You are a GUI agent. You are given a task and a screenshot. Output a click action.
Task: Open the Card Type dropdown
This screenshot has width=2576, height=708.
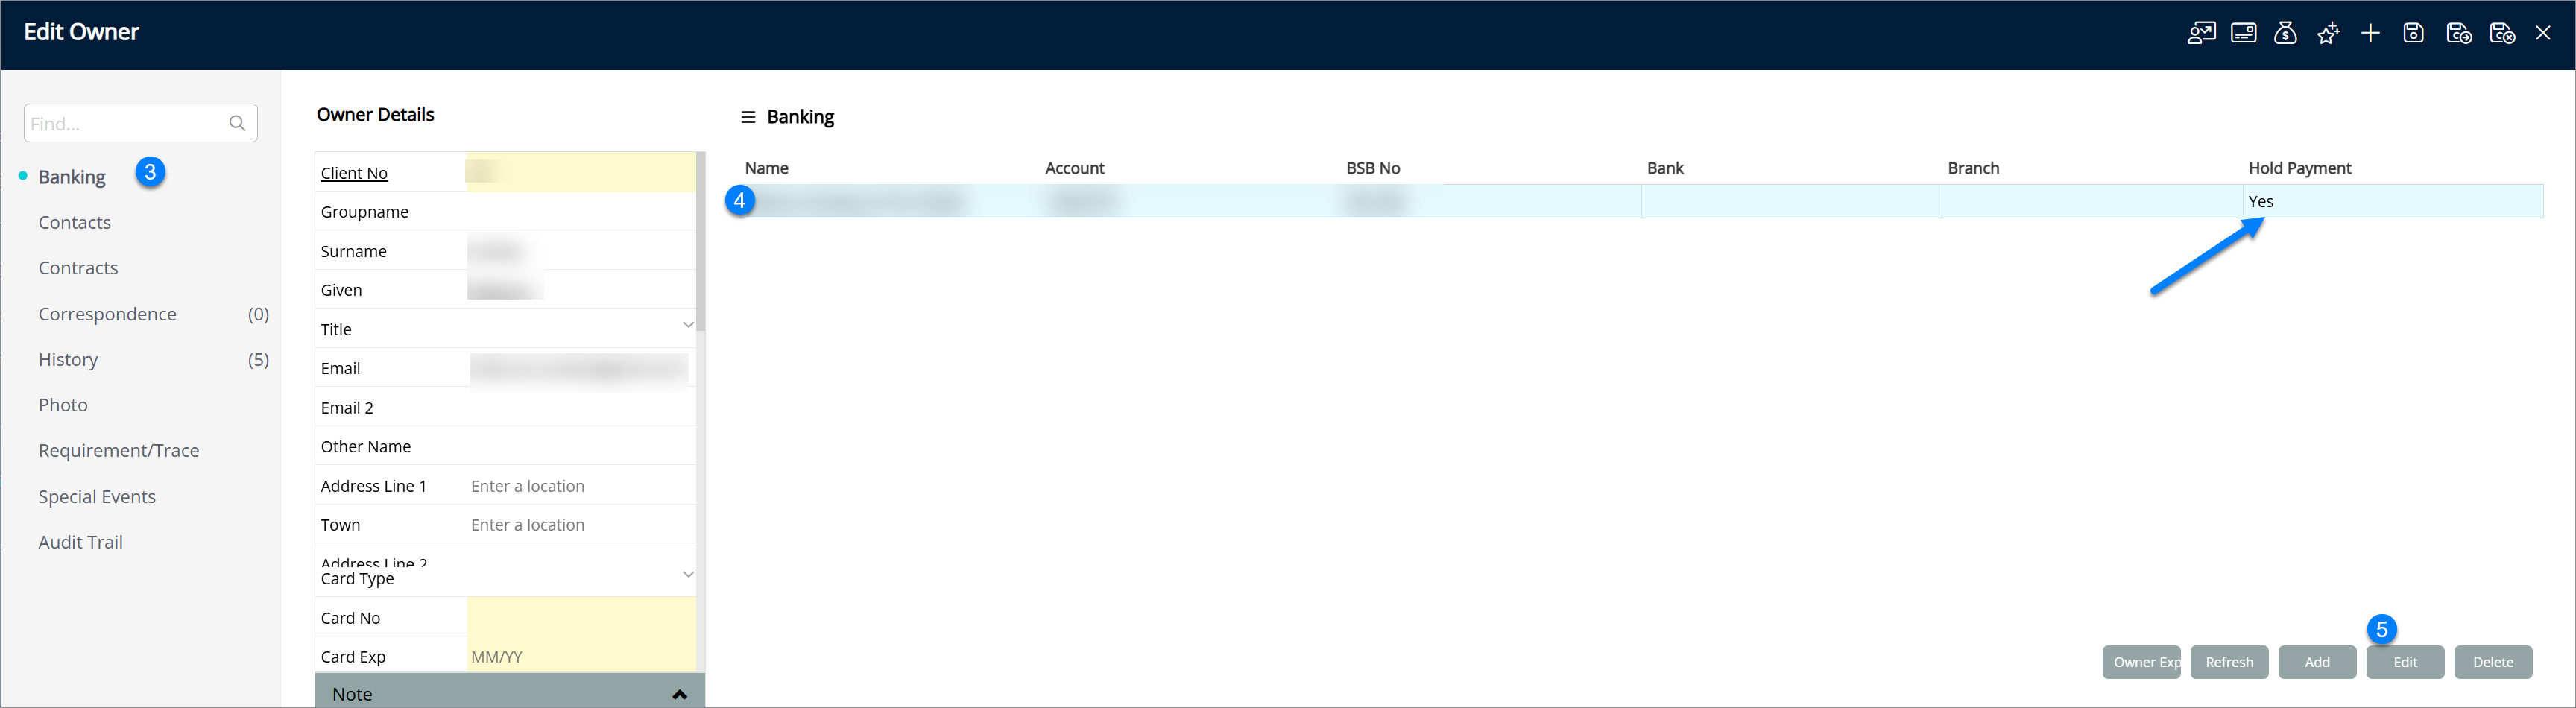(x=688, y=574)
